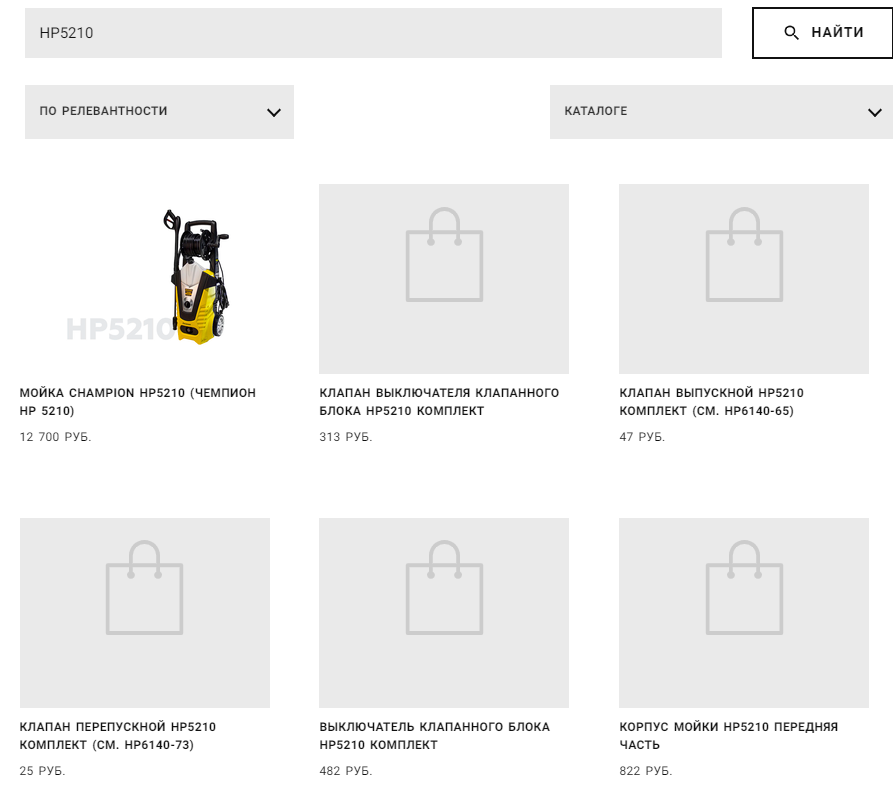Open the КЛАПАН ВЫПУСКНОЙ HP5210 КОМПЛЕКТ link

pyautogui.click(x=711, y=402)
